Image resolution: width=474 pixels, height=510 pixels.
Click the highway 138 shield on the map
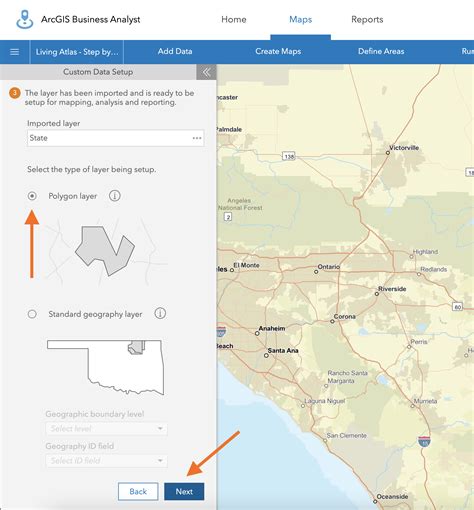coord(289,156)
